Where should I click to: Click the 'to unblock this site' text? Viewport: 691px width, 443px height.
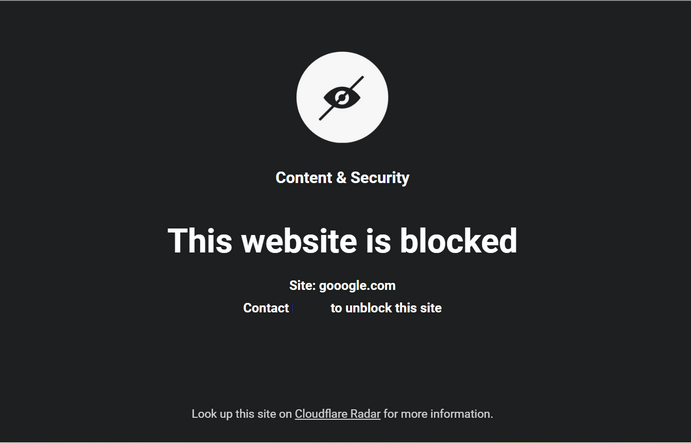(x=386, y=308)
